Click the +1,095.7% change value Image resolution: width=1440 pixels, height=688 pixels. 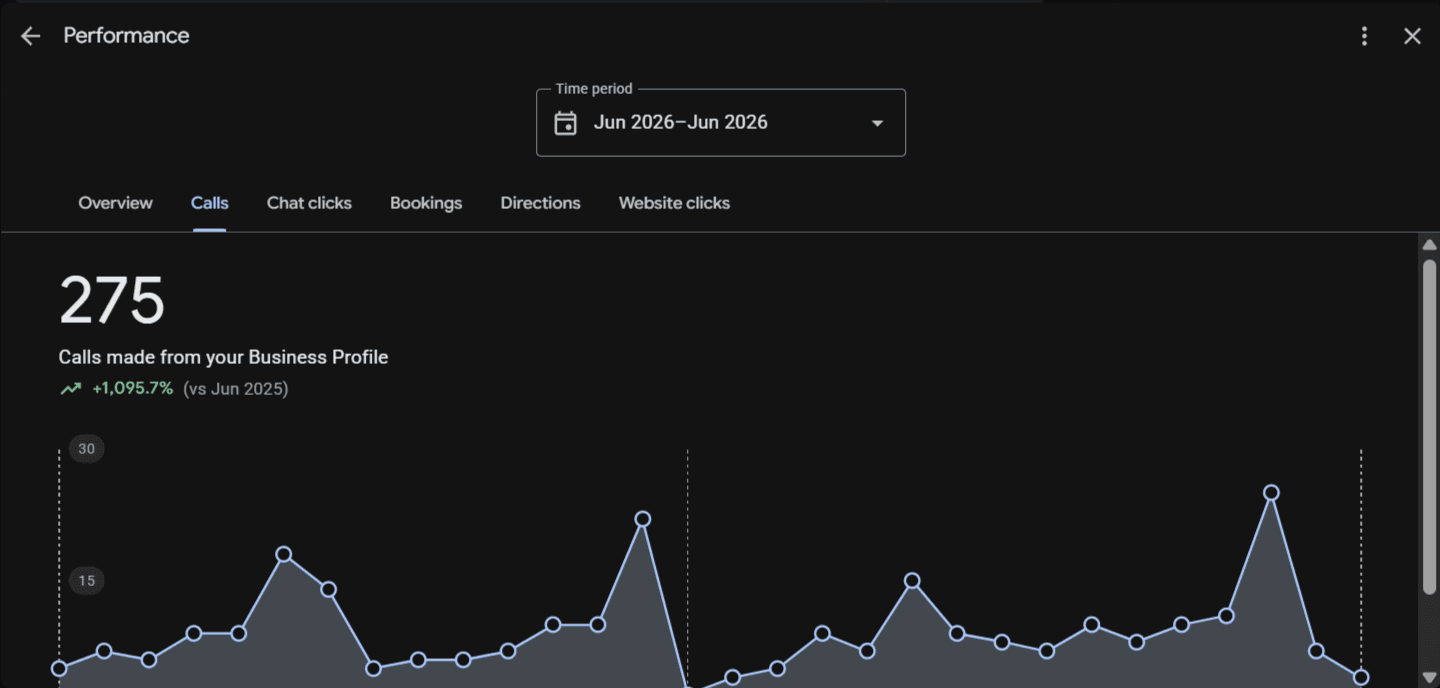point(132,388)
